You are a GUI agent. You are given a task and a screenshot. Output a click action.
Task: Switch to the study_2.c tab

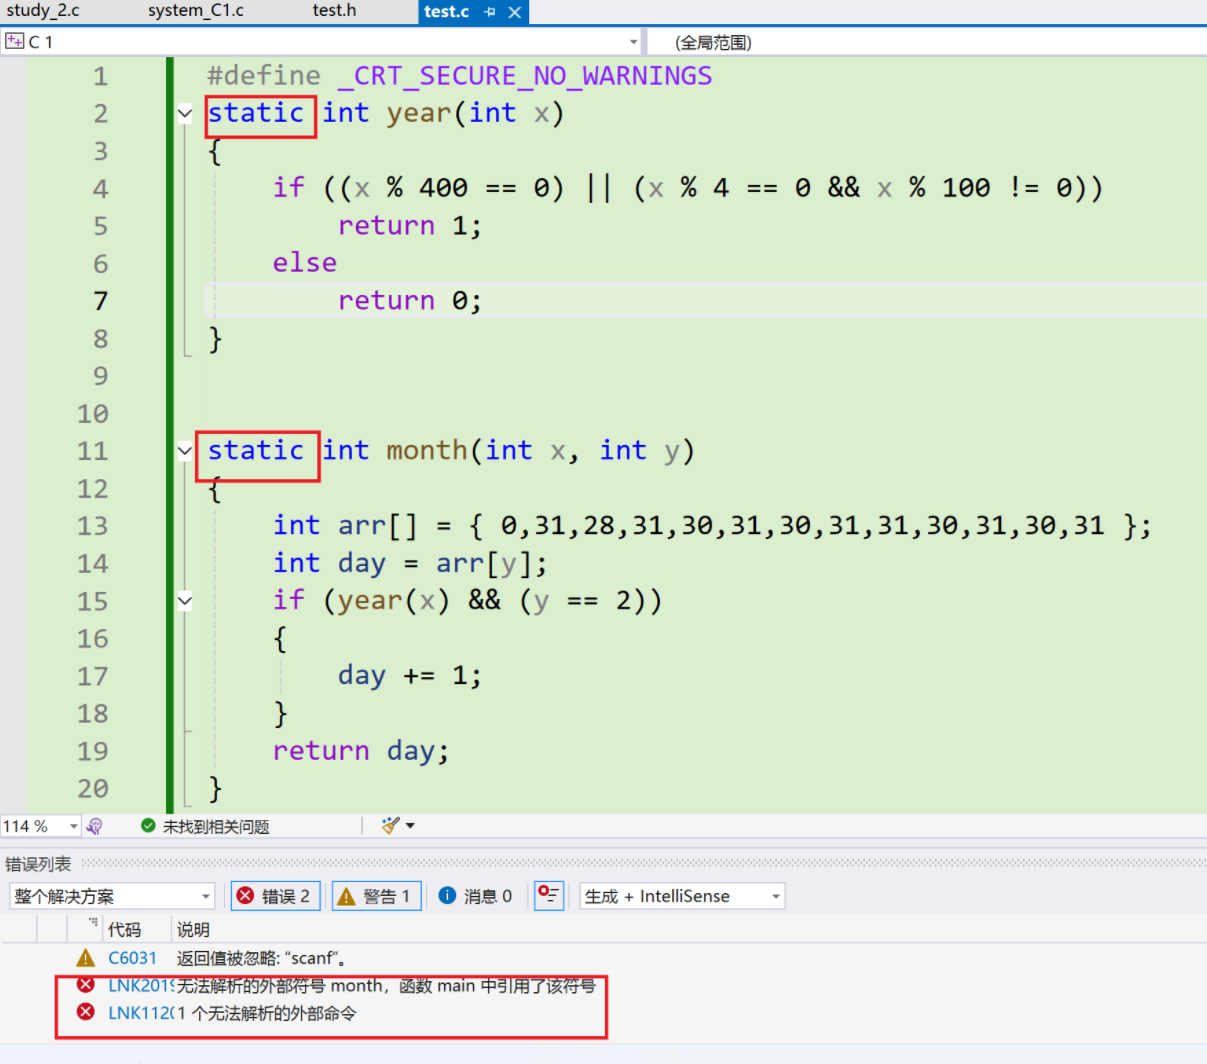[42, 11]
